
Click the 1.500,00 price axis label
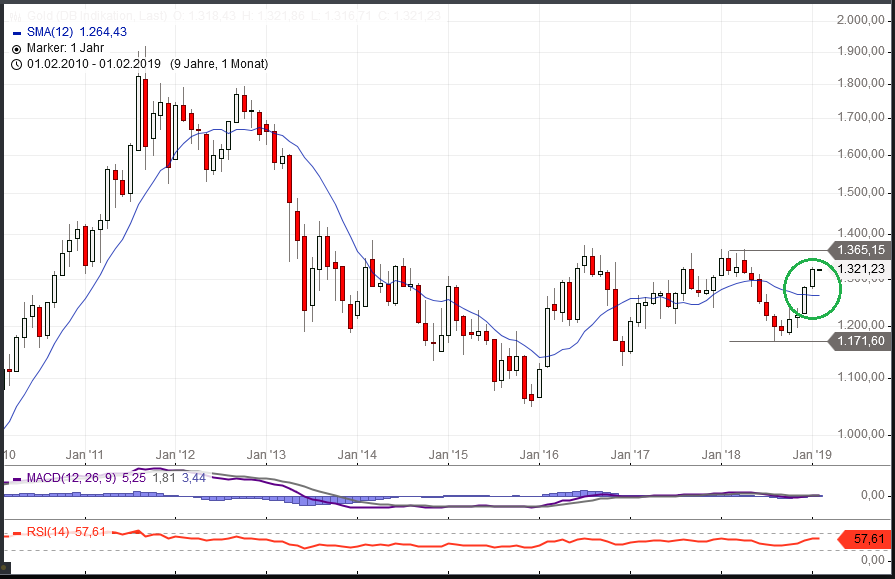click(861, 192)
